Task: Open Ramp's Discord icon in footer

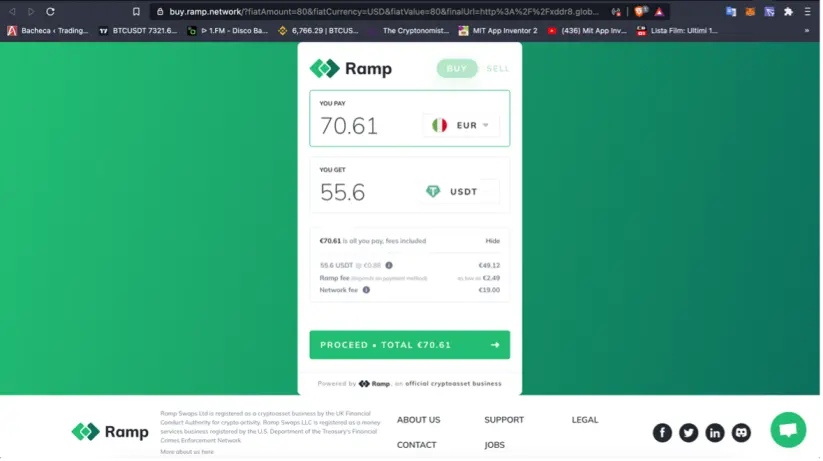Action: coord(741,433)
